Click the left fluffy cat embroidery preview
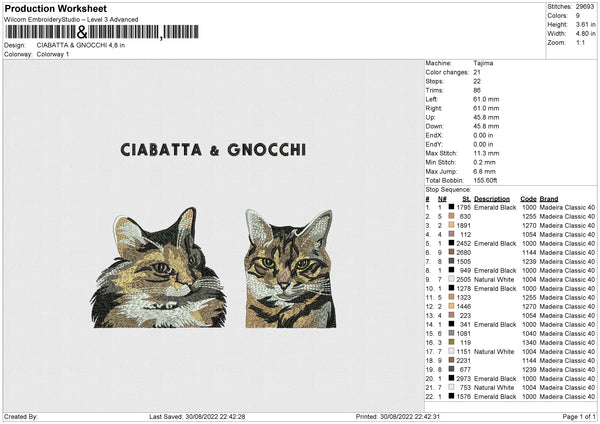 pos(158,268)
